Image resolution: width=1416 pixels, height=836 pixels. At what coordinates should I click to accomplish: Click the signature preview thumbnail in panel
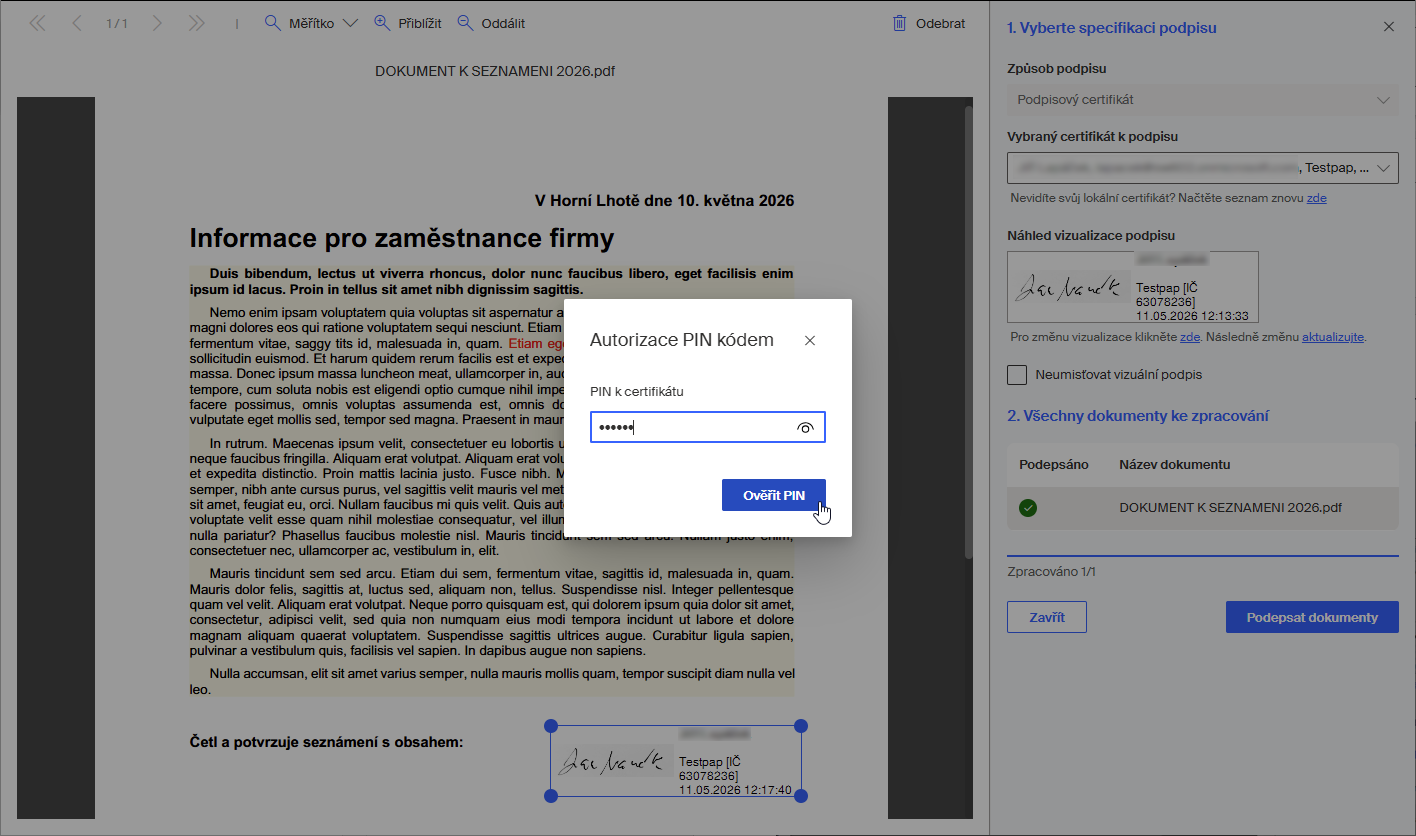click(1133, 286)
